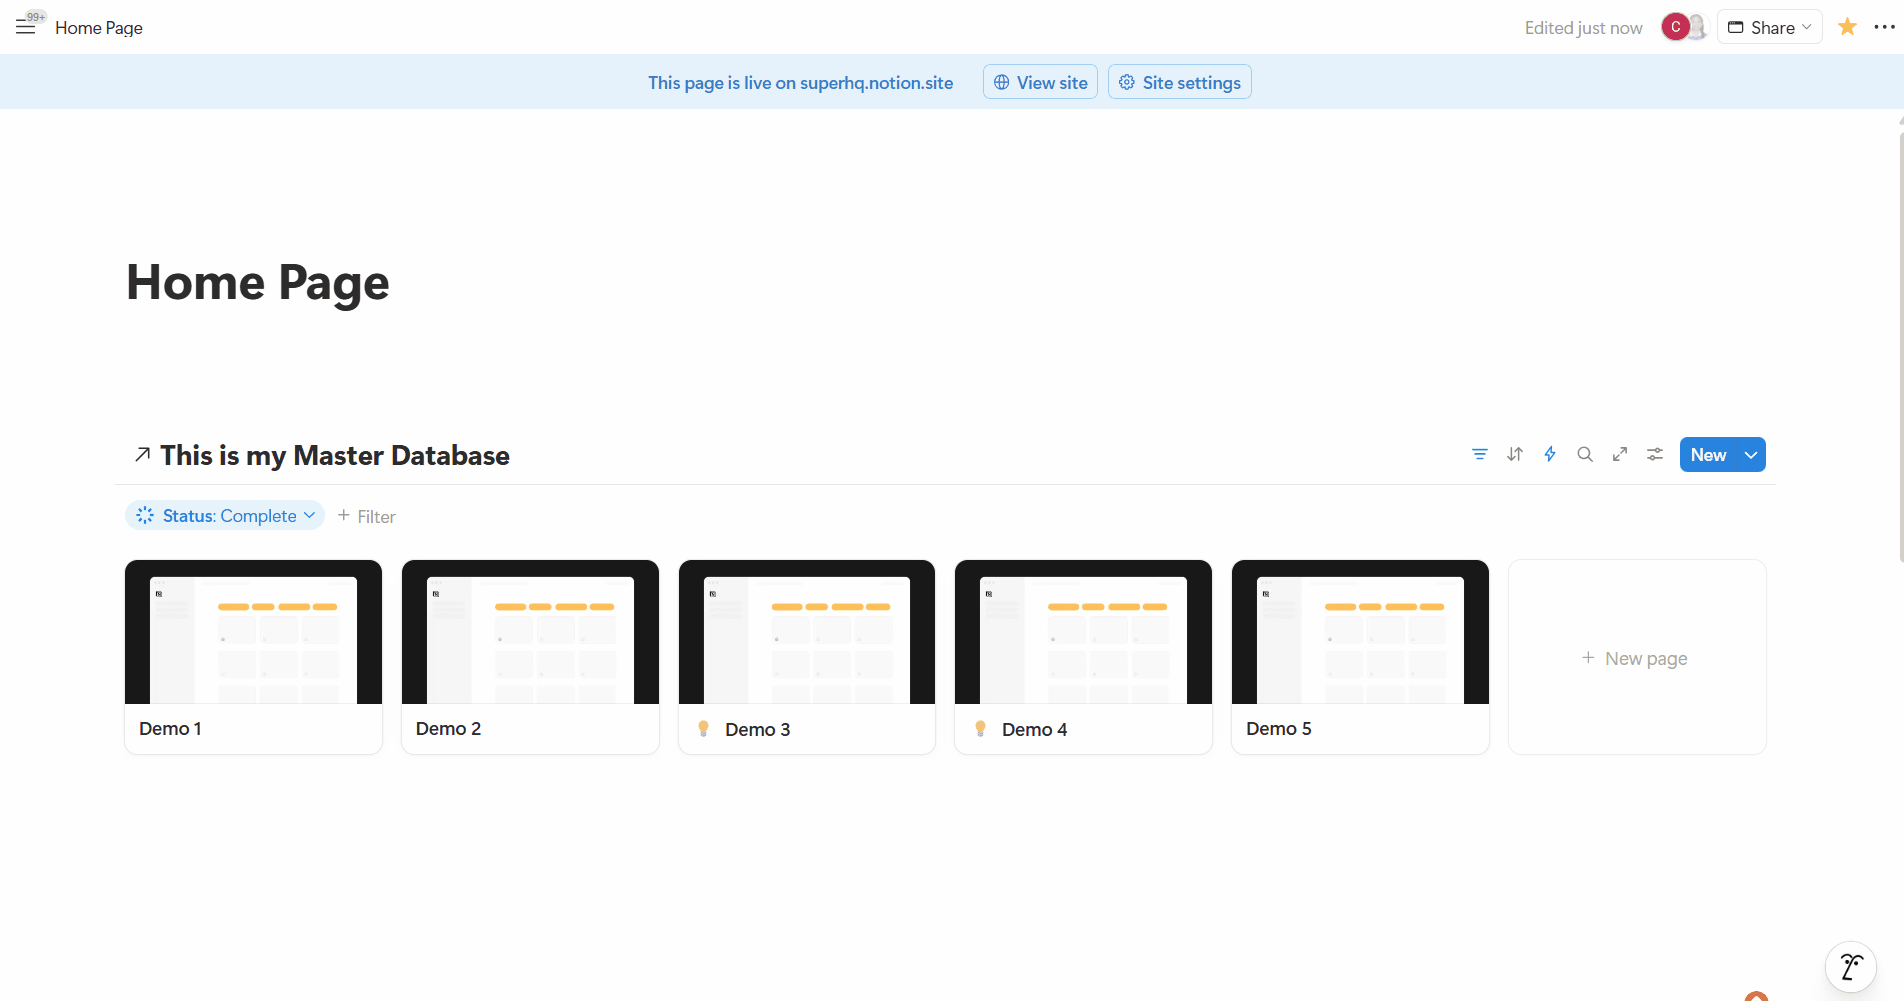Click the Notion AI assistant button

pos(1851,967)
